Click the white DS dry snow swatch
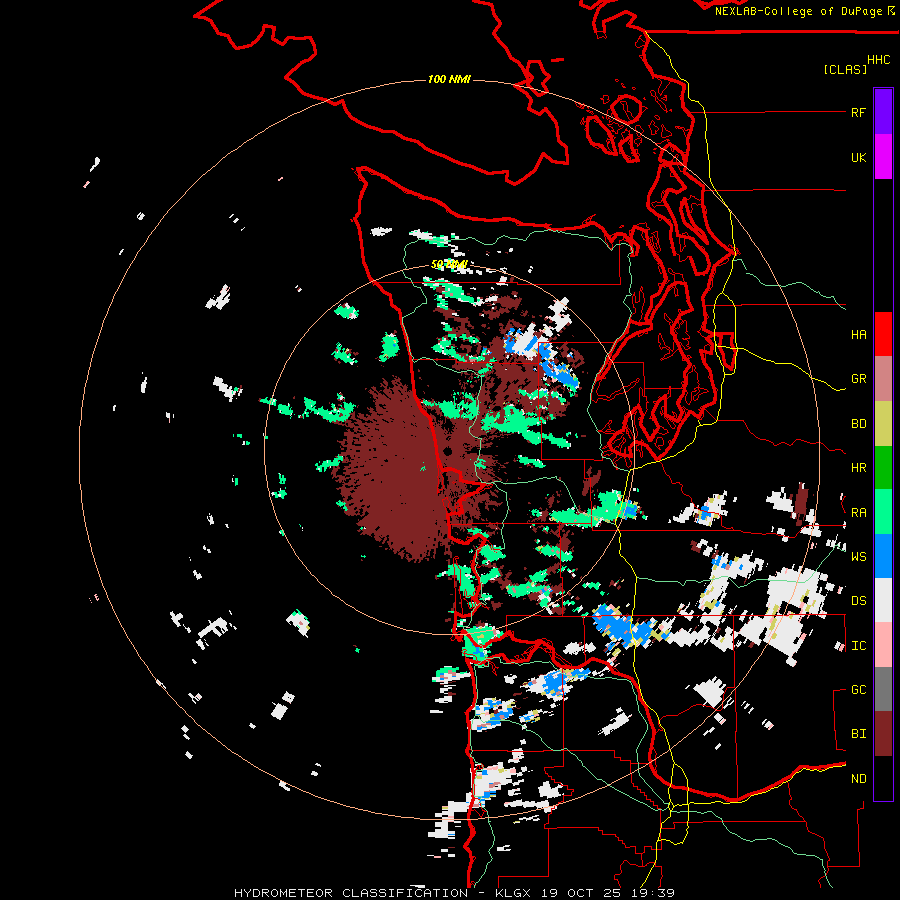 (883, 600)
